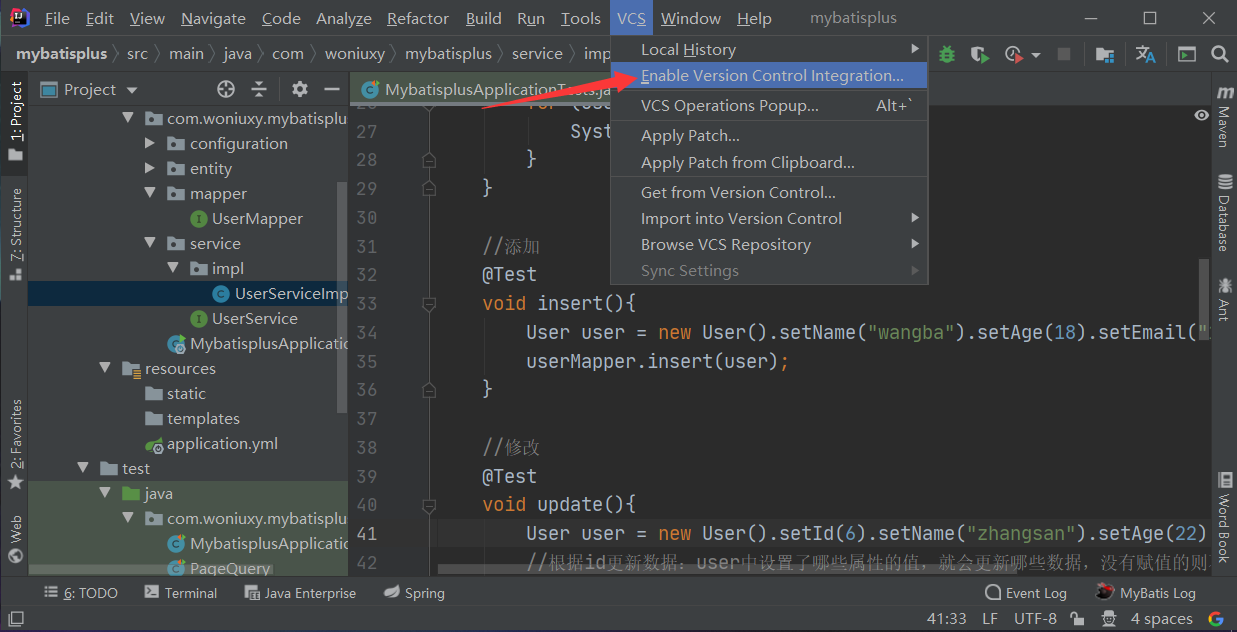Open Import into Version Control submenu

(770, 218)
